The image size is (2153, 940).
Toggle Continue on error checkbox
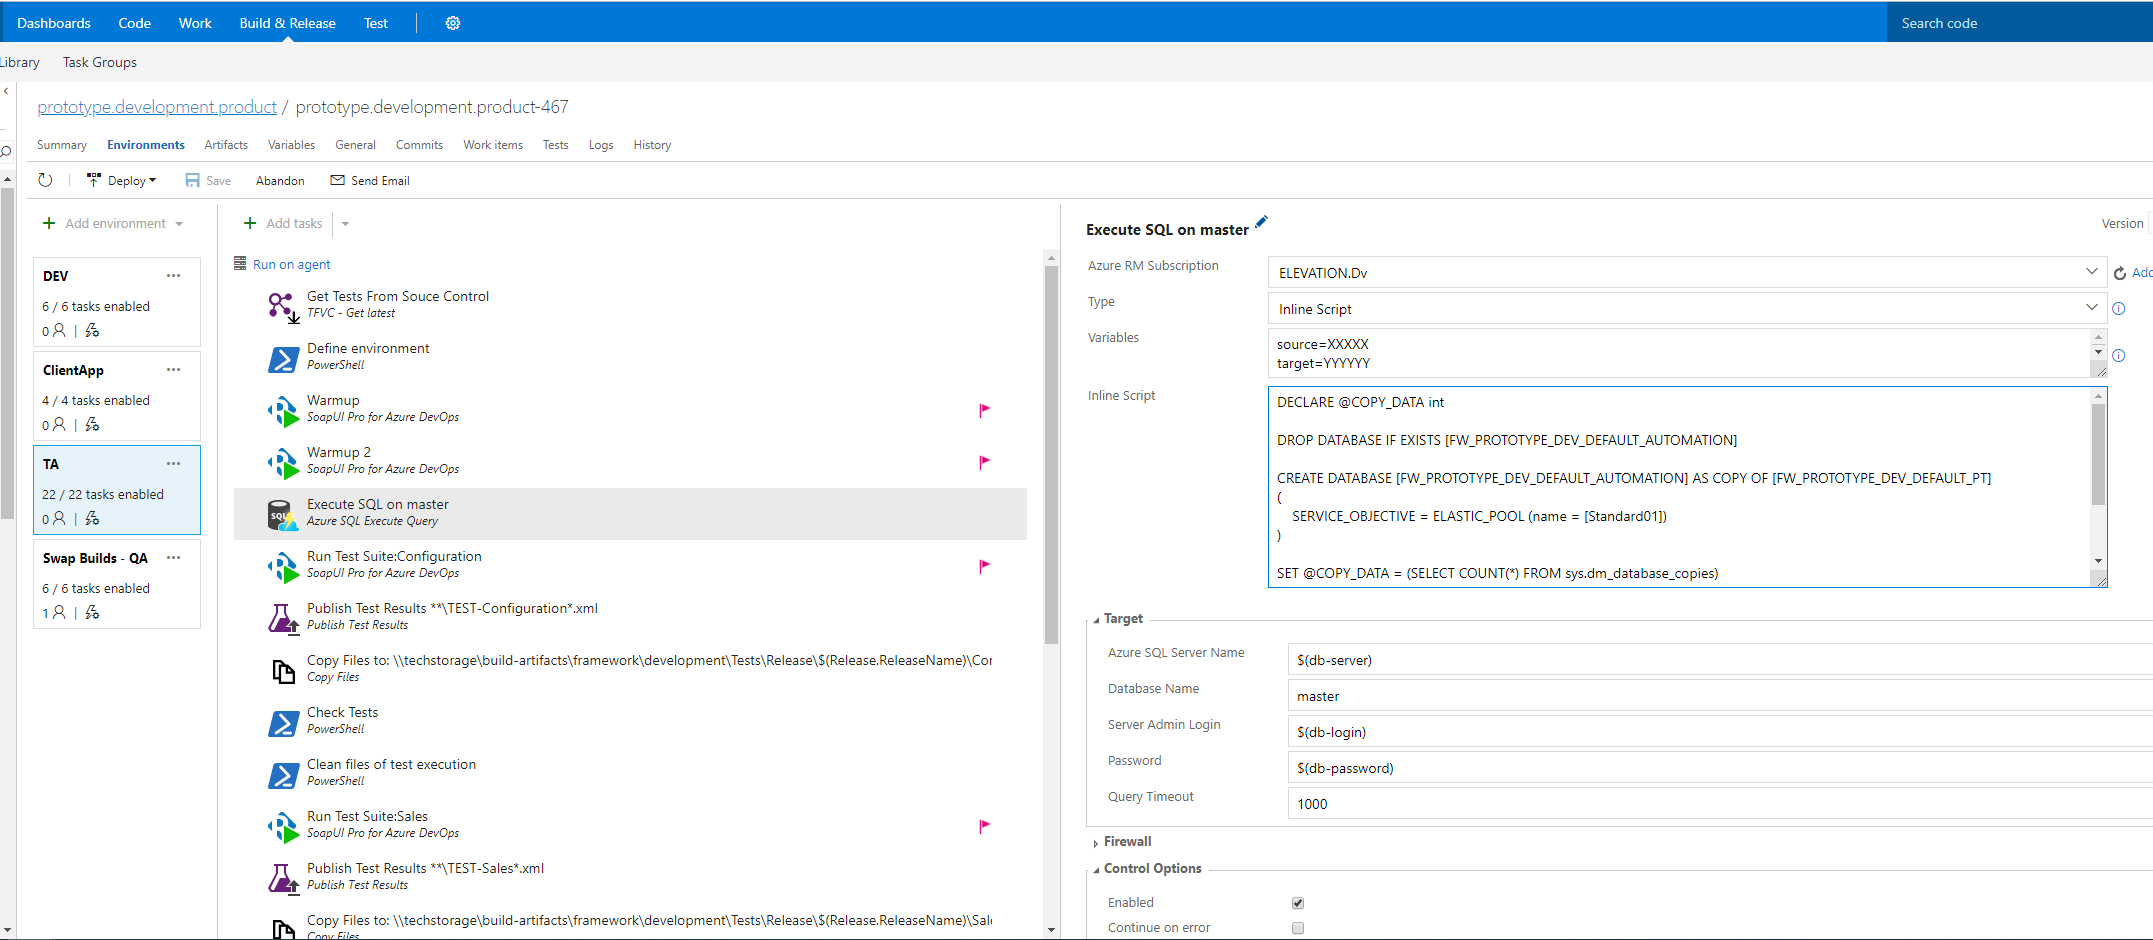tap(1298, 928)
